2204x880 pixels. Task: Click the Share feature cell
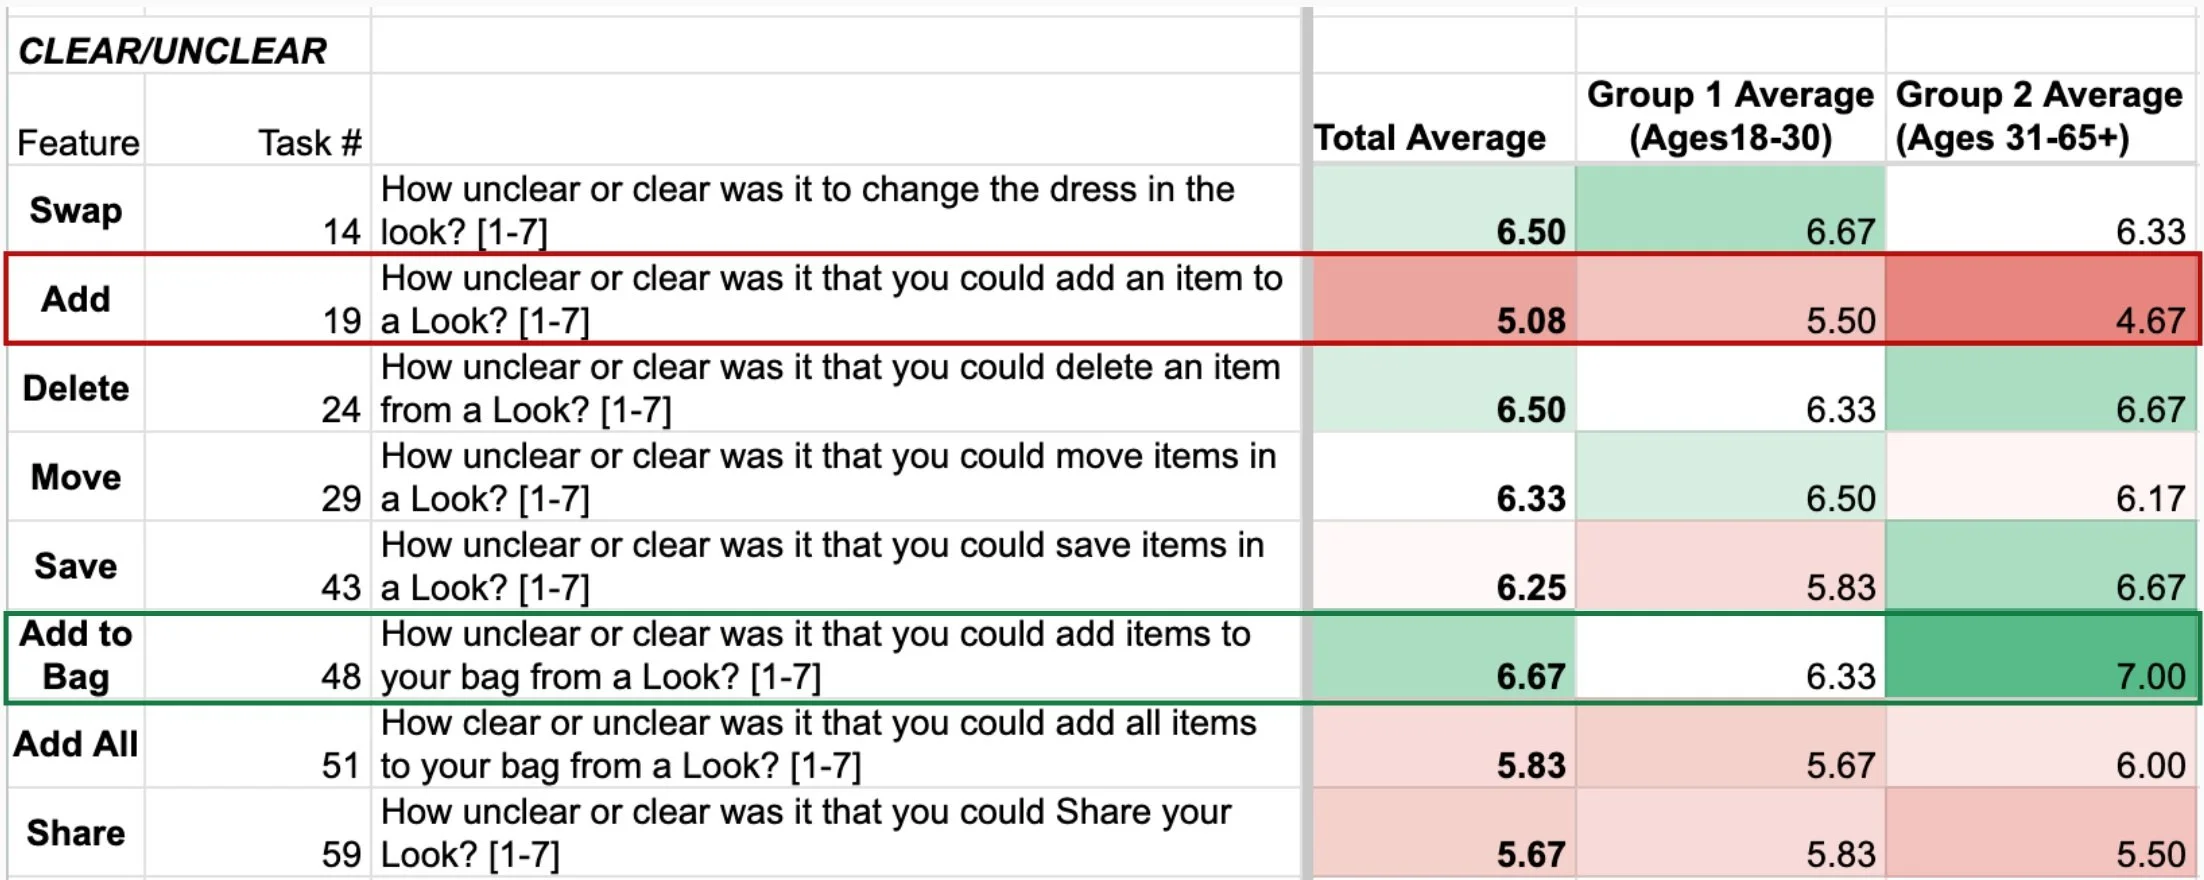pos(76,833)
